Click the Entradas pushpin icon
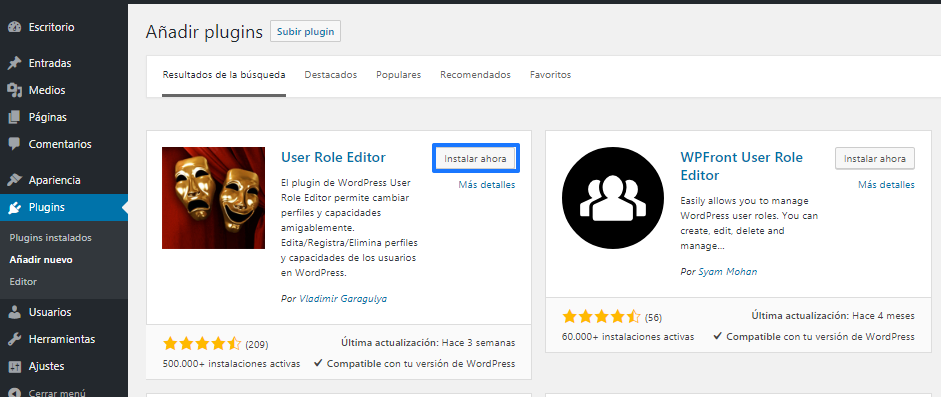941x397 pixels. click(14, 63)
